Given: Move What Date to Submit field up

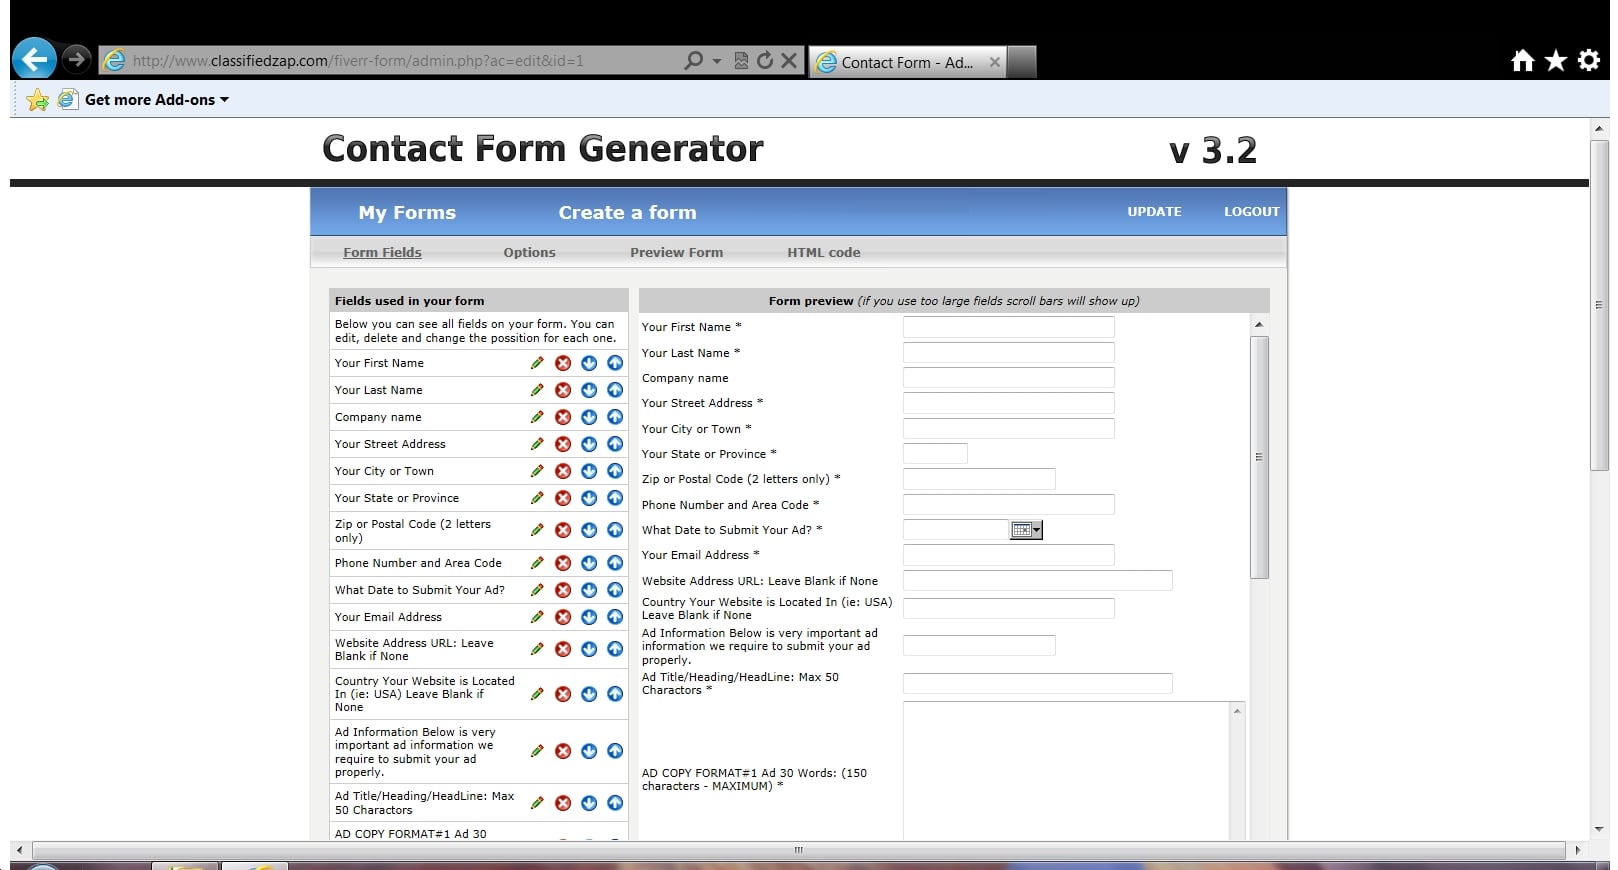Looking at the screenshot, I should tap(615, 590).
